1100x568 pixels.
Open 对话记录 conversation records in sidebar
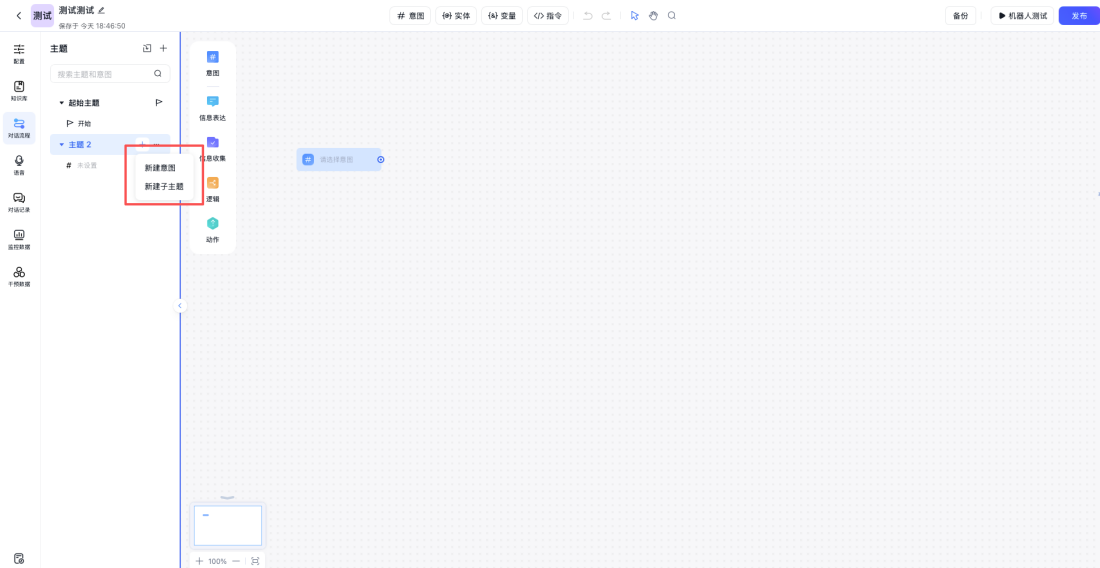pyautogui.click(x=19, y=201)
